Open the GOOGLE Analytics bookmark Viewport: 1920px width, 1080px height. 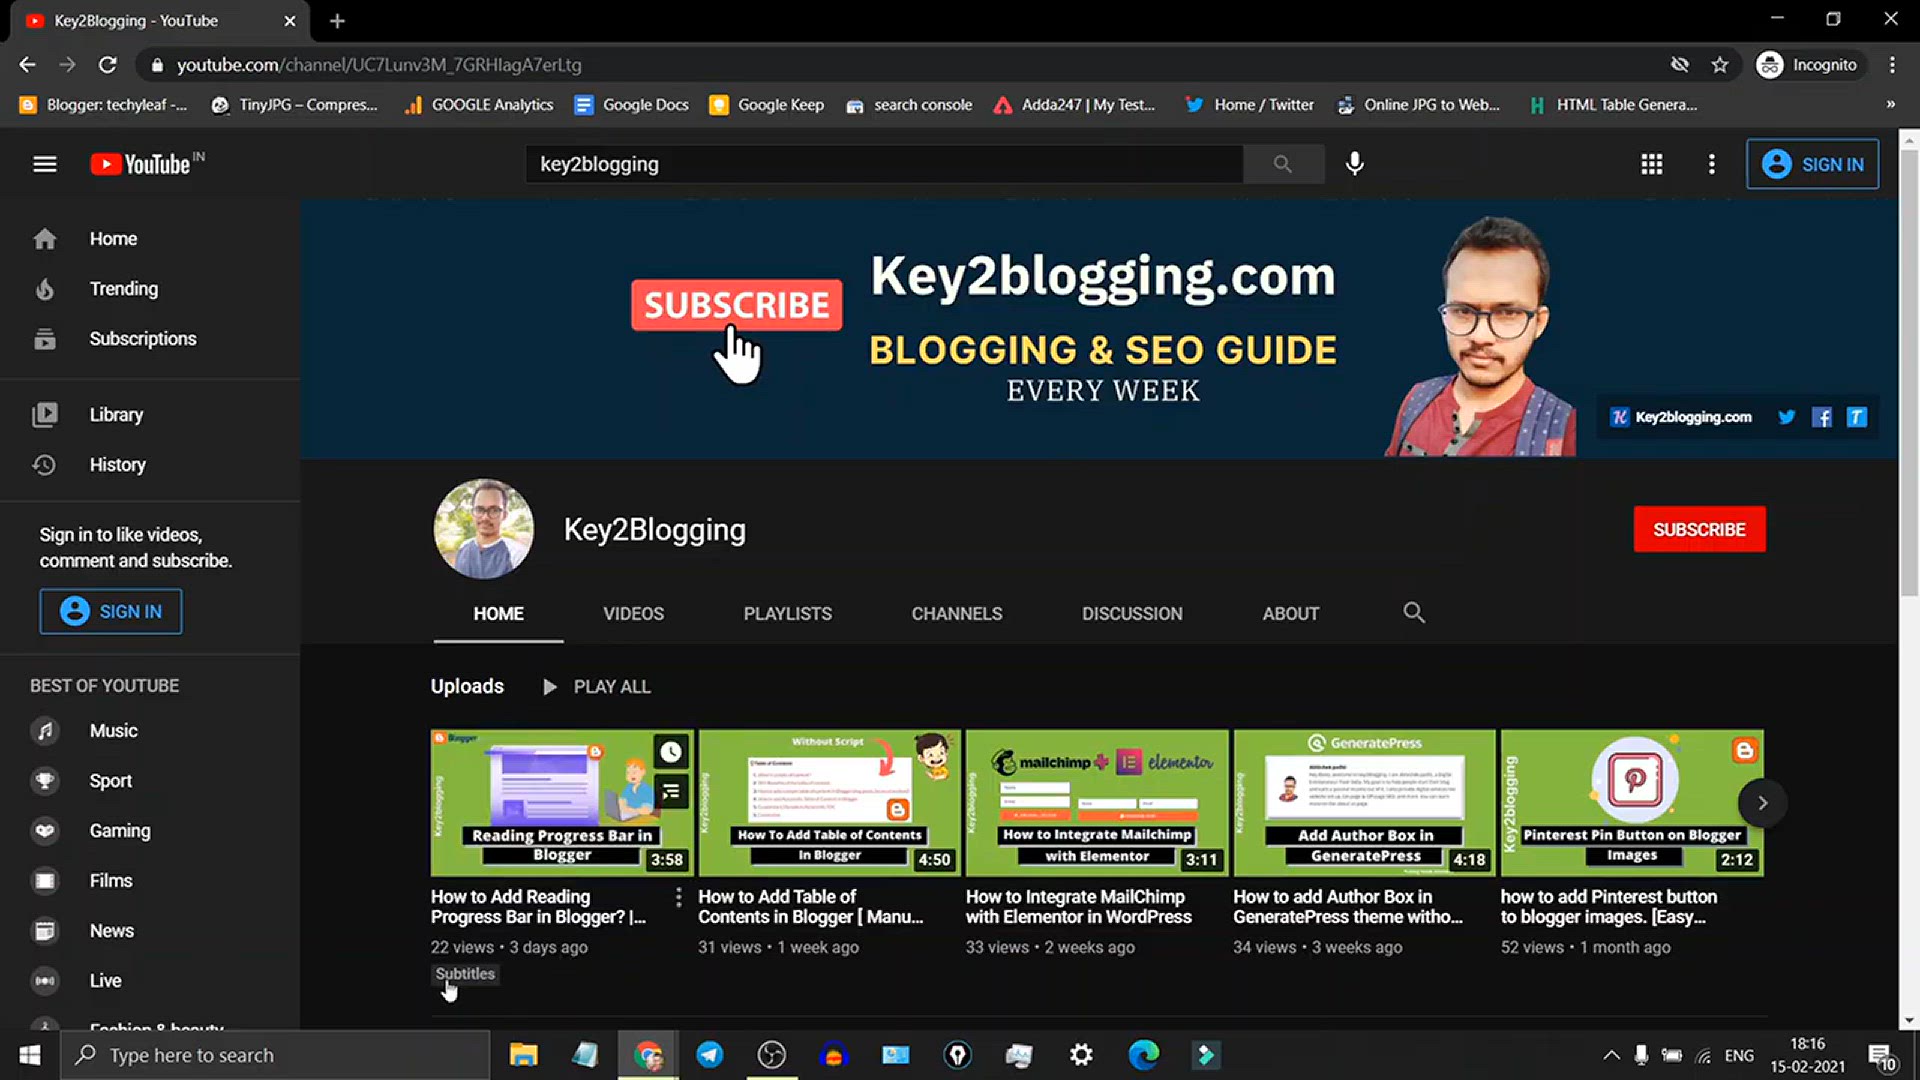[479, 105]
